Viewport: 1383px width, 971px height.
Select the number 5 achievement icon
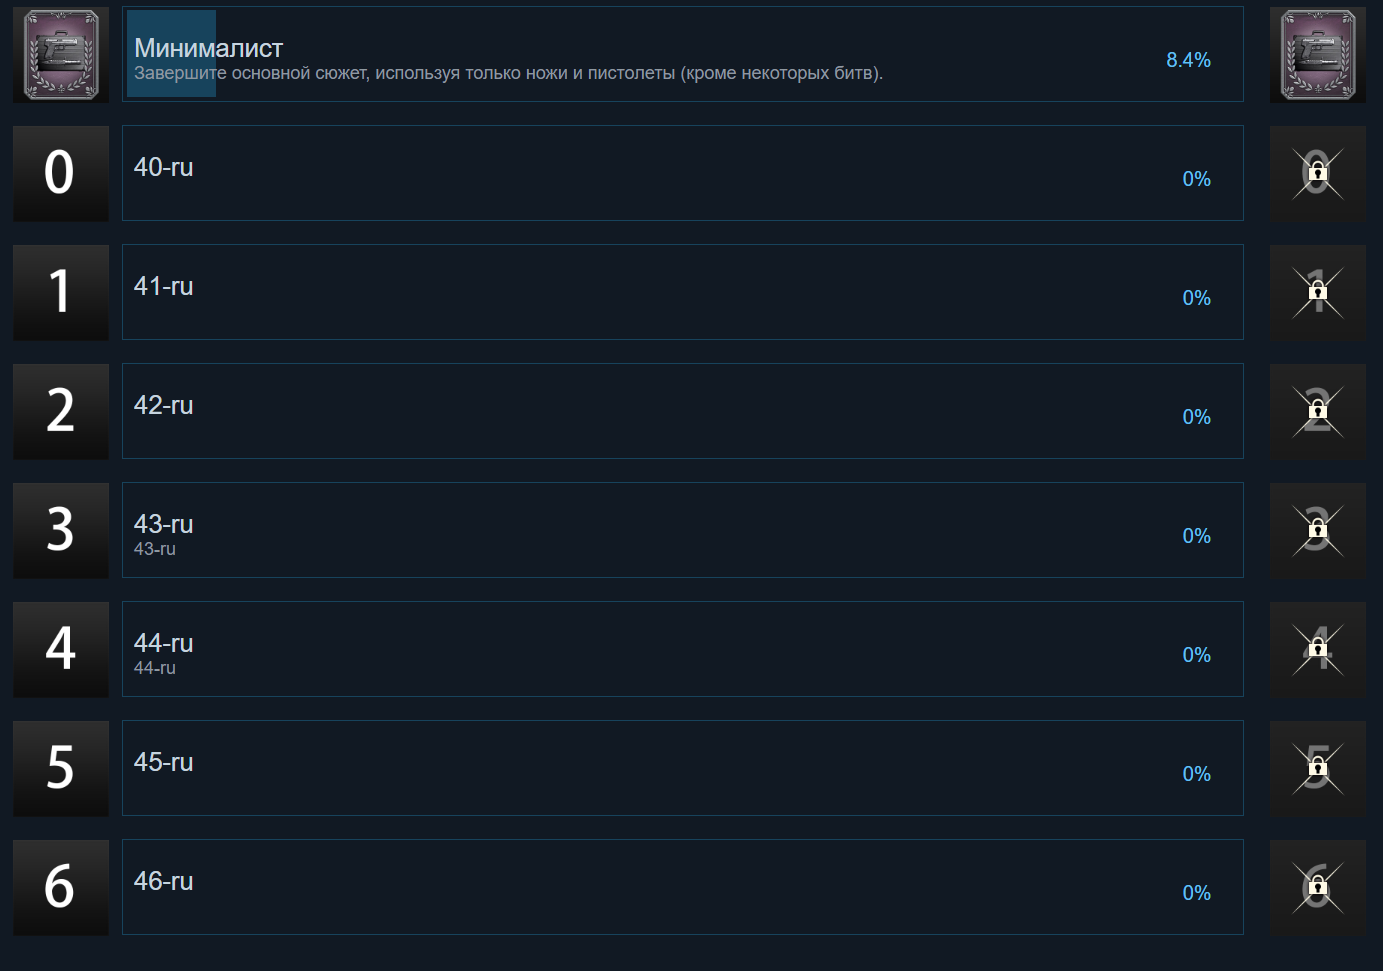pos(61,768)
